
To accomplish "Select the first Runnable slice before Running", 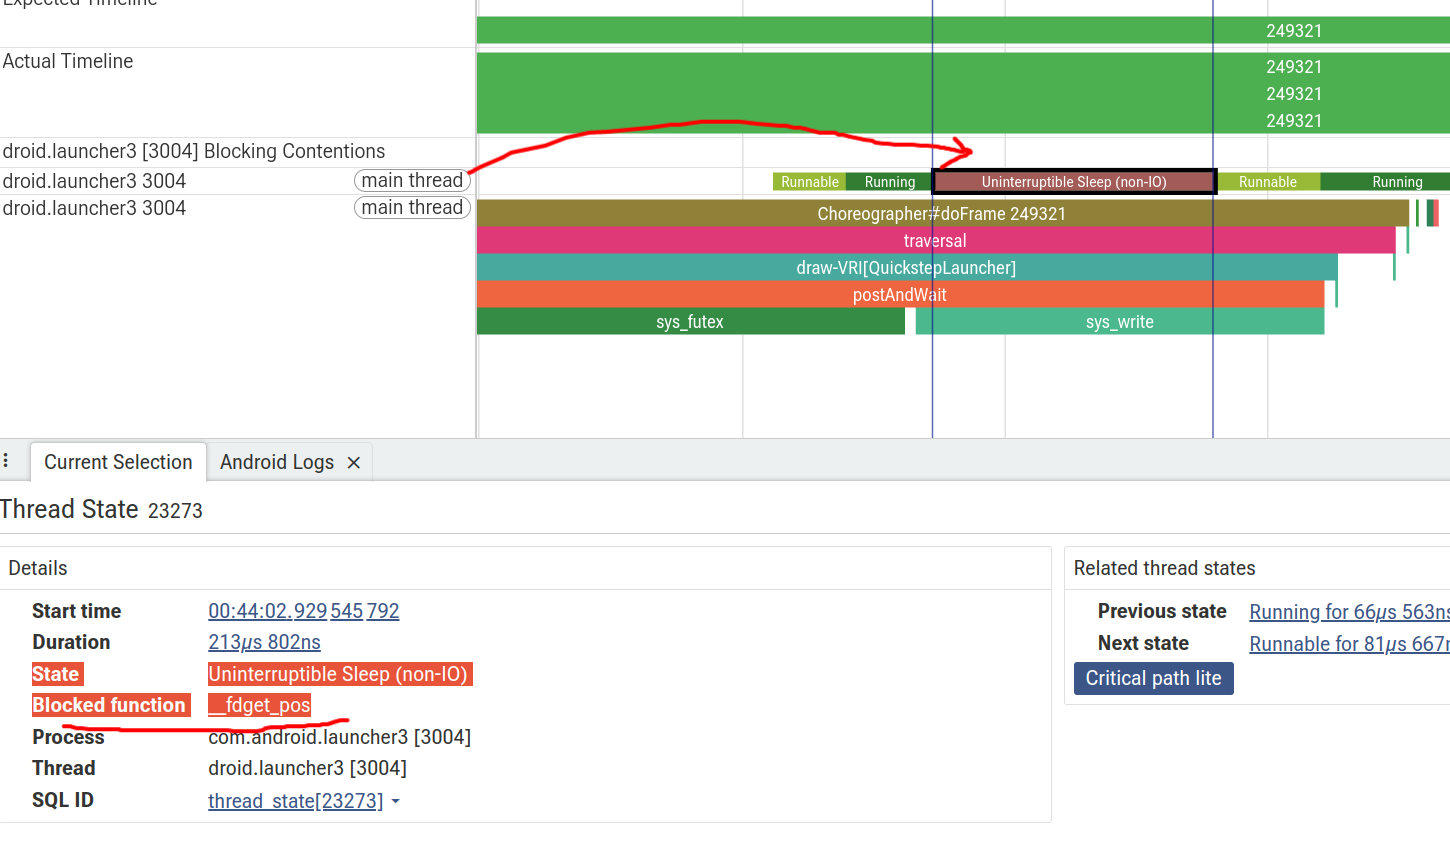I will pyautogui.click(x=809, y=182).
